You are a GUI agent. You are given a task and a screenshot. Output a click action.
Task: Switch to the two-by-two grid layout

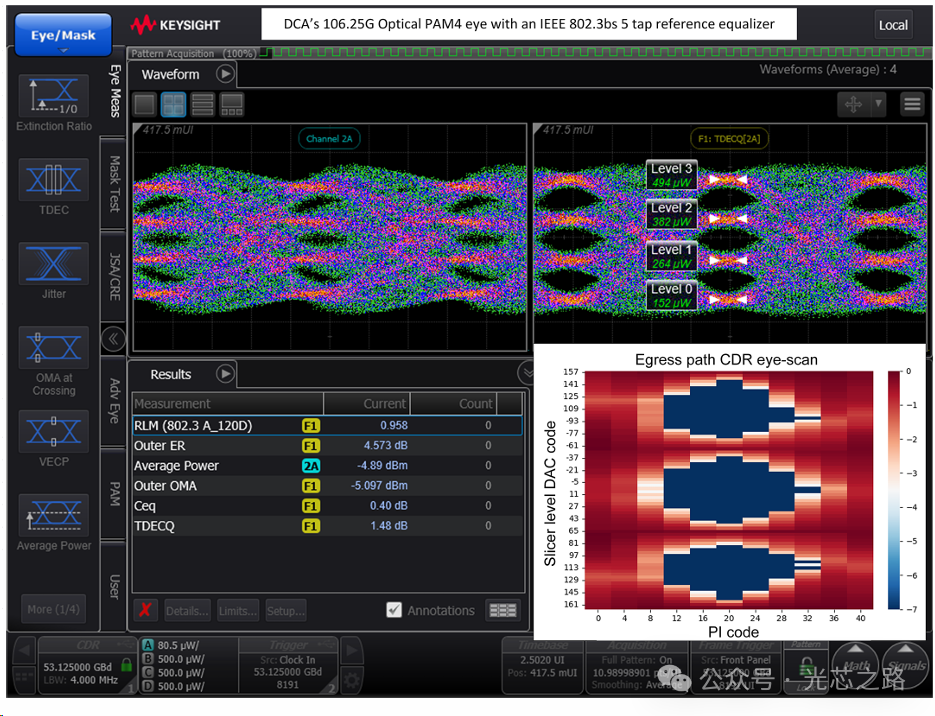[x=174, y=104]
